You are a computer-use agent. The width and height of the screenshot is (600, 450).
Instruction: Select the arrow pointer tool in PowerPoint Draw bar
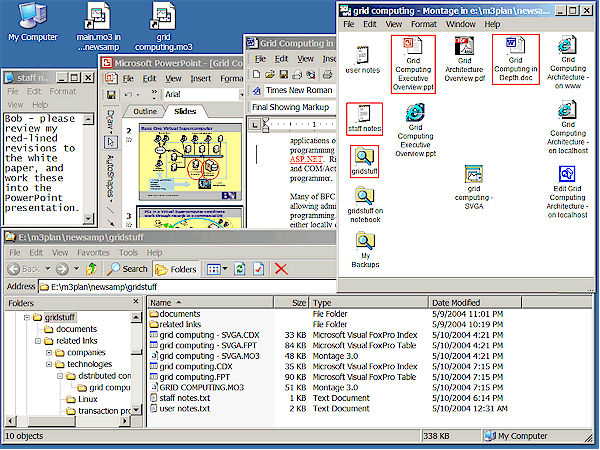[111, 142]
